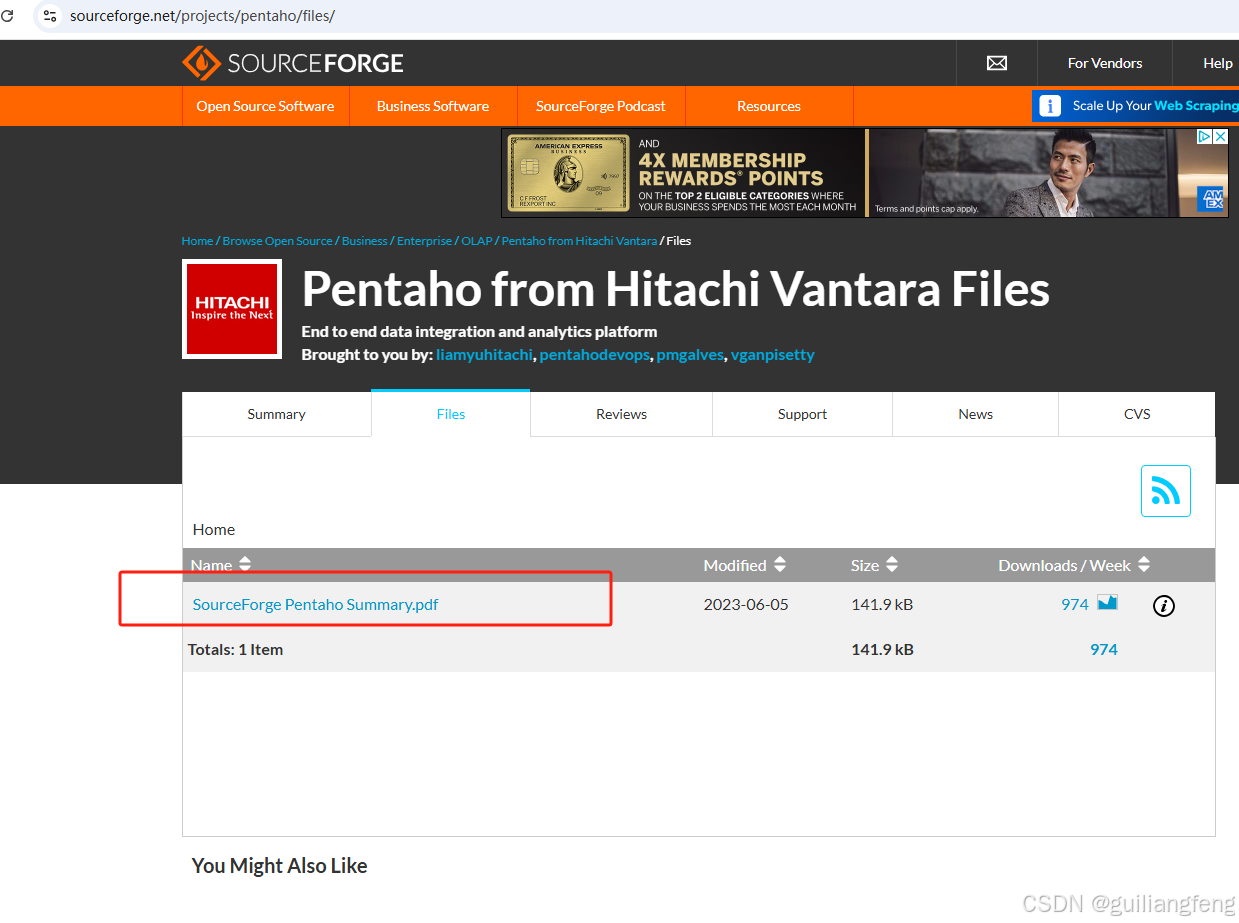Click the Scale Up Your Web Scraping banner
This screenshot has height=923, width=1239.
tap(1135, 106)
